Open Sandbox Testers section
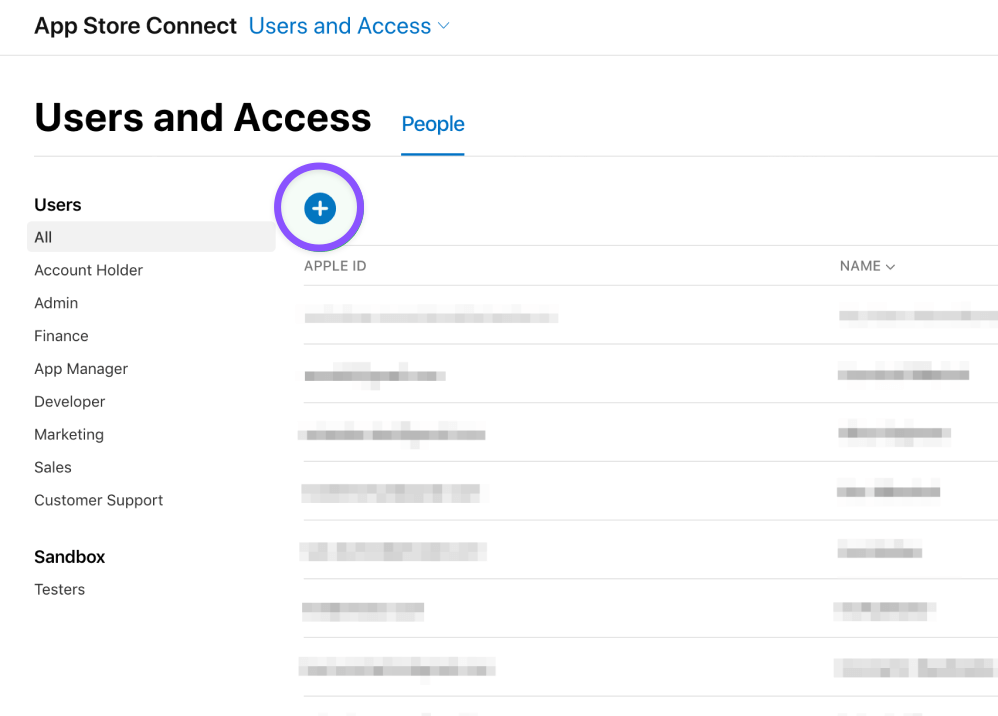 click(59, 589)
